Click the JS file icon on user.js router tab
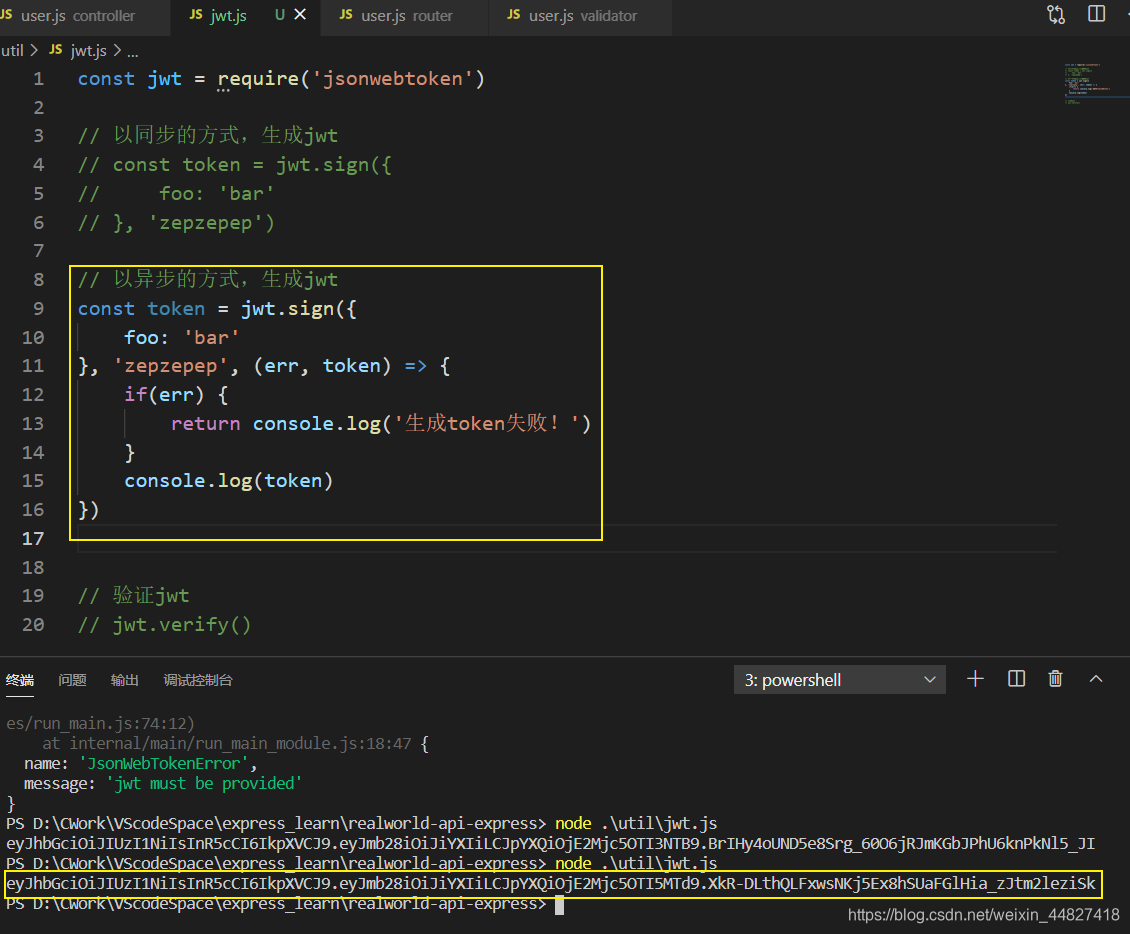Image resolution: width=1130 pixels, height=934 pixels. pos(346,14)
